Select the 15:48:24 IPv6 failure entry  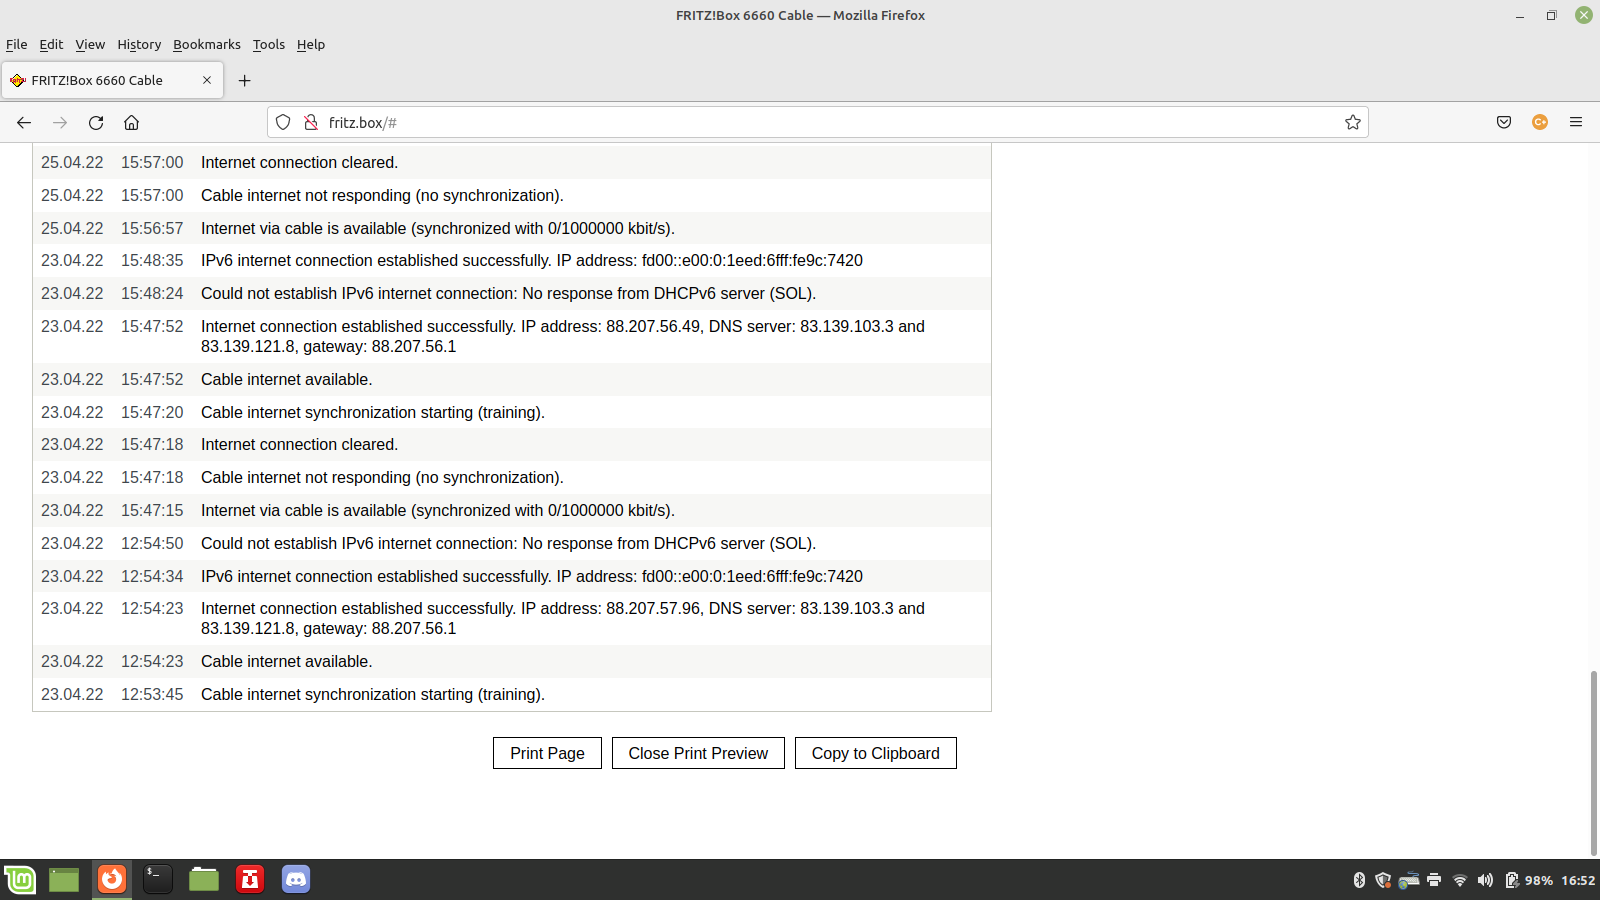512,293
